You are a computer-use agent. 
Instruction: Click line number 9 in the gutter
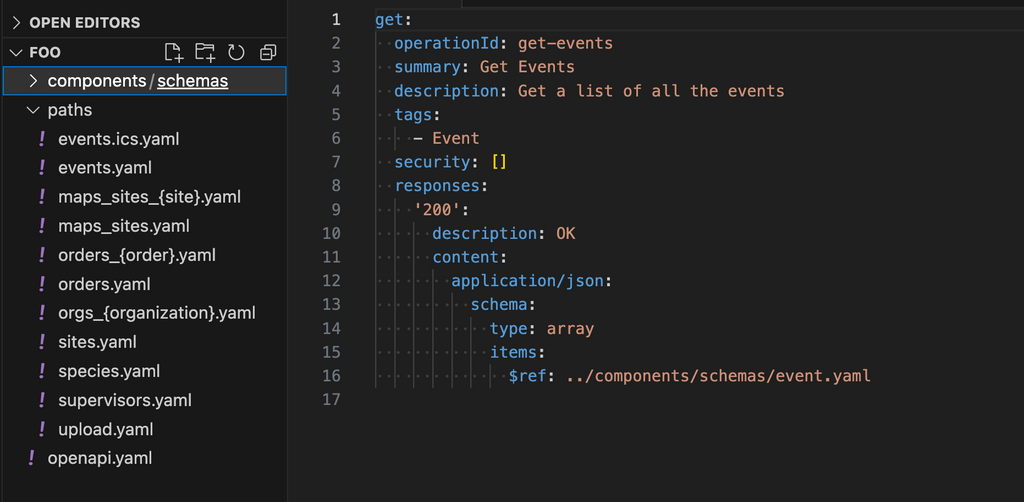pyautogui.click(x=336, y=210)
